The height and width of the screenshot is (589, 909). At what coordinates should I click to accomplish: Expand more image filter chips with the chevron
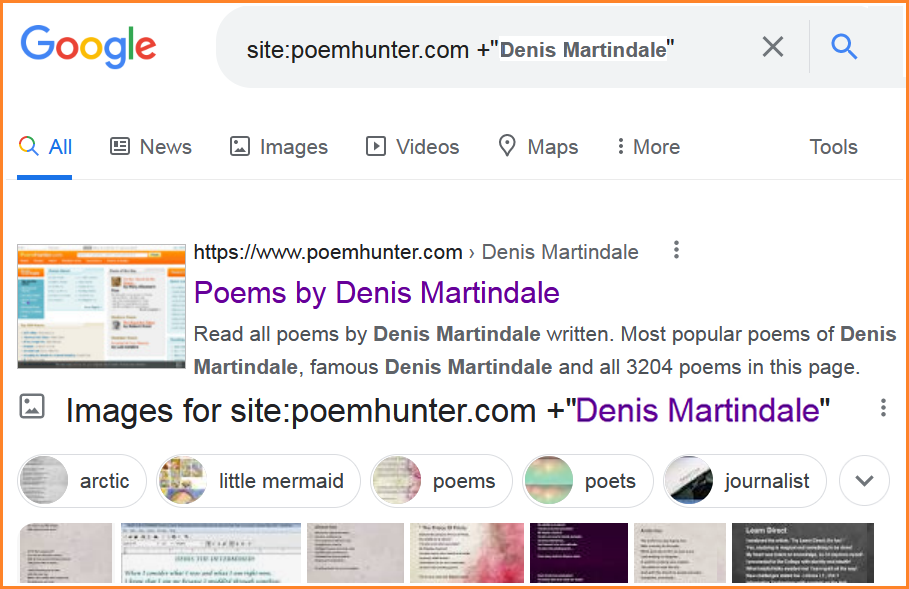click(864, 481)
